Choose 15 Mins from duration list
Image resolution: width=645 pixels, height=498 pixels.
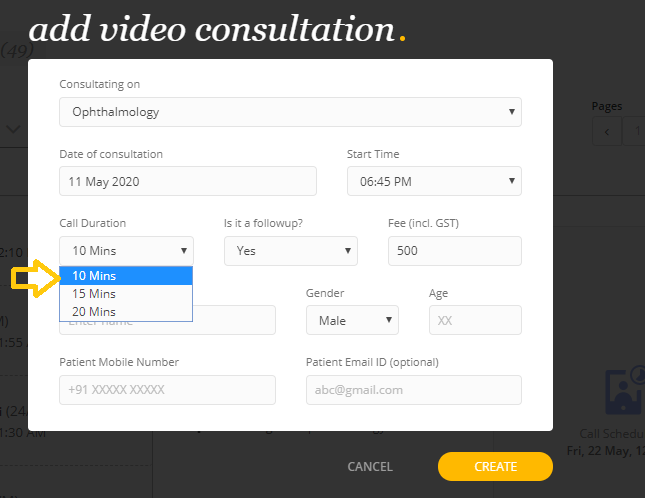pyautogui.click(x=126, y=294)
